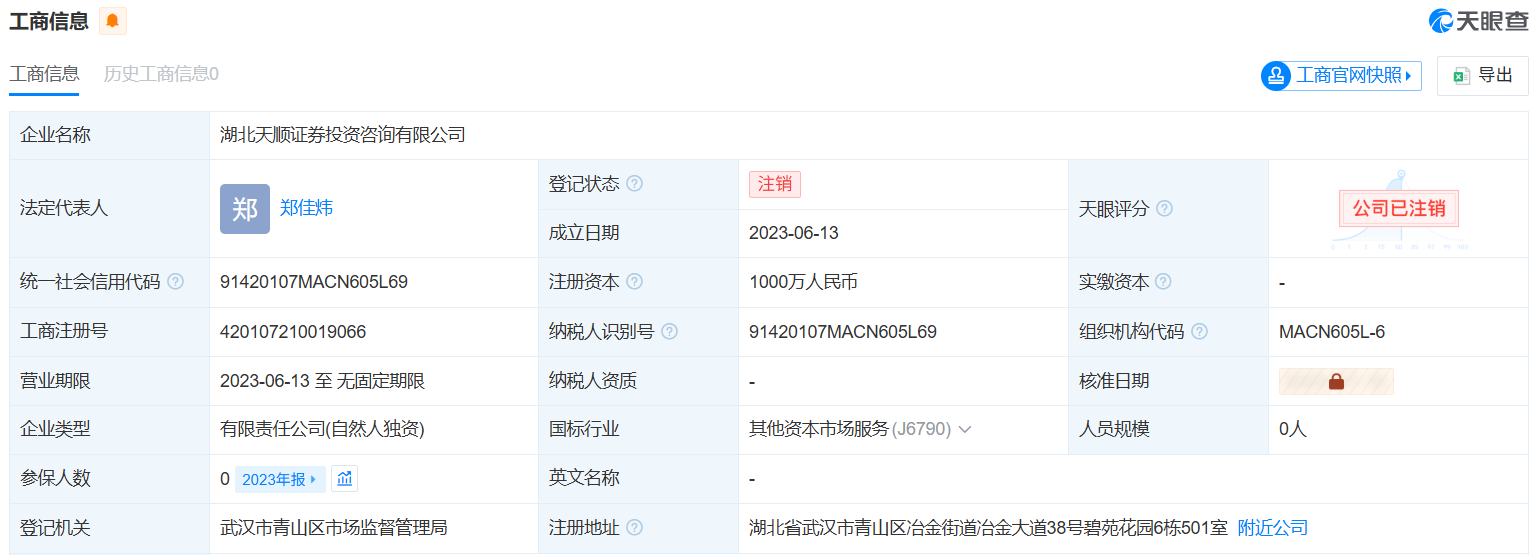Expand the 国标行业 dropdown chevron
This screenshot has height=555, width=1535.
click(965, 430)
